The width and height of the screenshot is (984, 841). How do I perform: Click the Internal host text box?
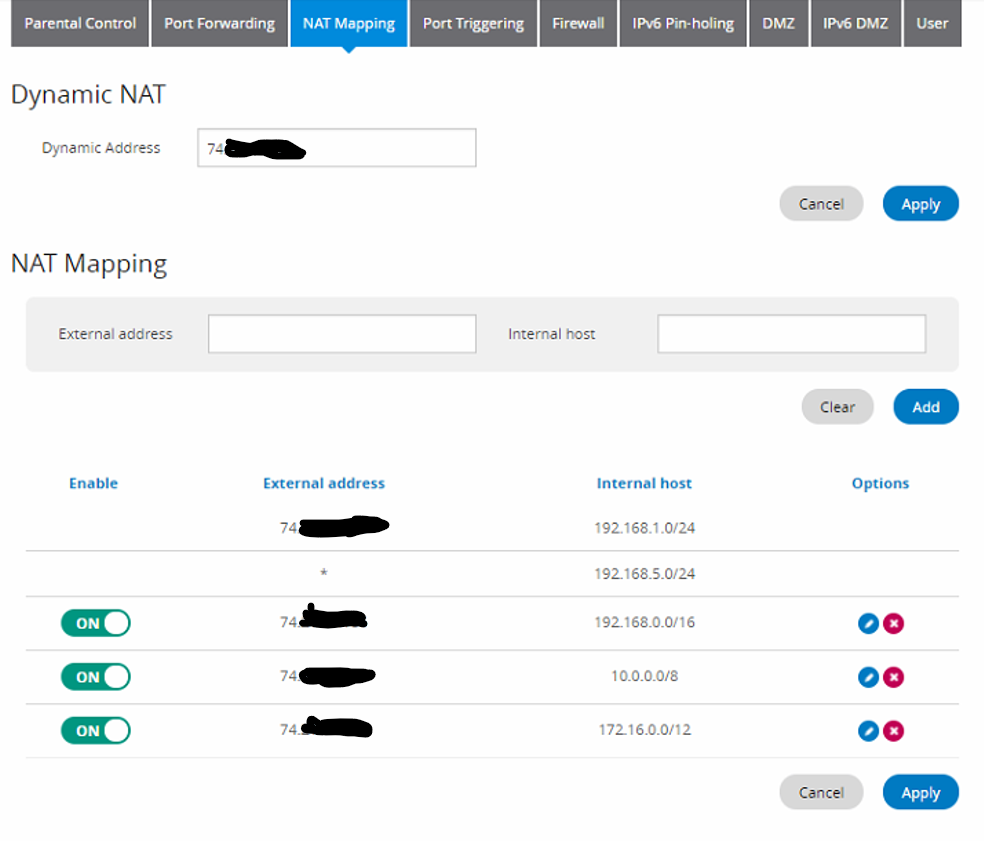pyautogui.click(x=791, y=334)
